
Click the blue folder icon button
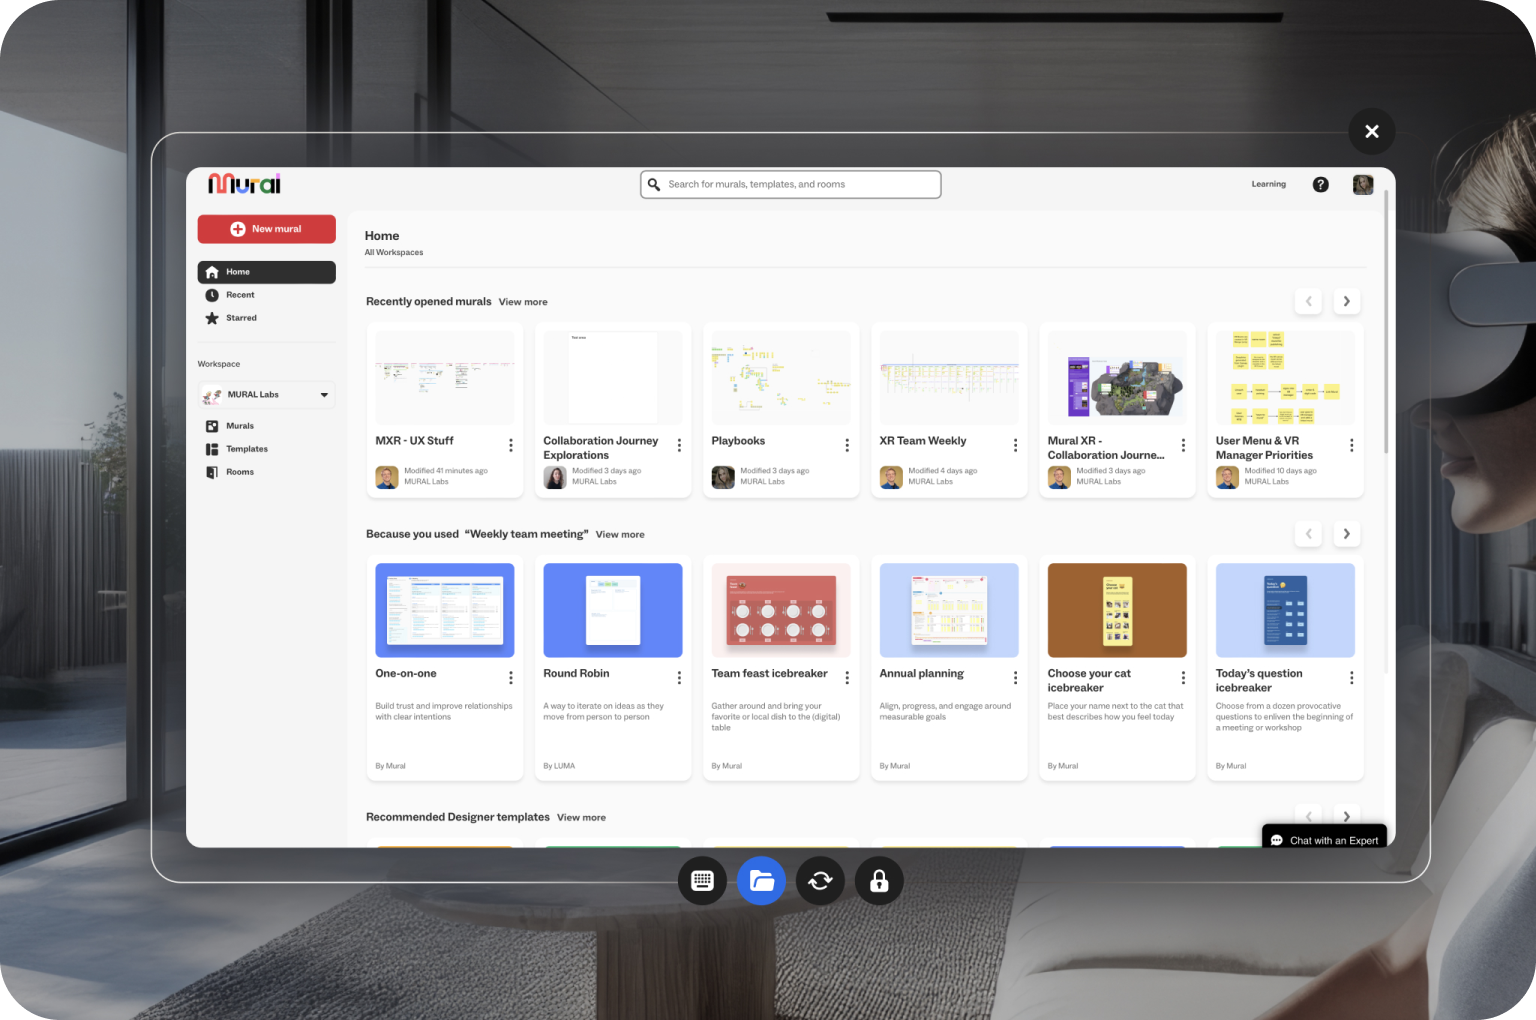tap(761, 881)
